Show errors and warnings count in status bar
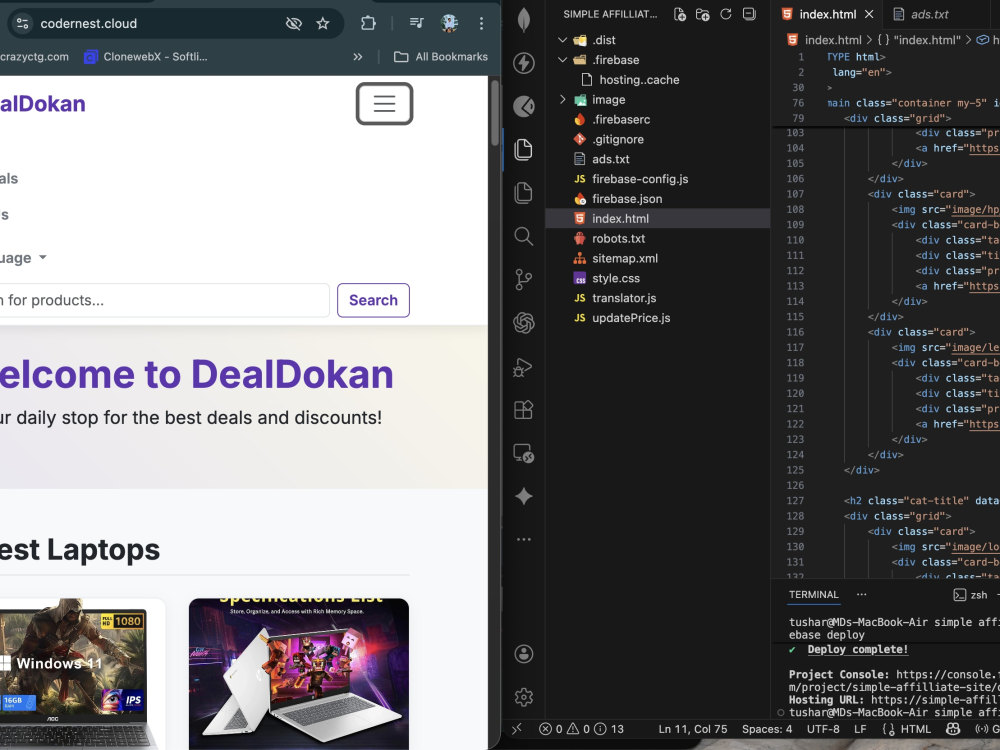This screenshot has width=1000, height=750. coord(581,729)
